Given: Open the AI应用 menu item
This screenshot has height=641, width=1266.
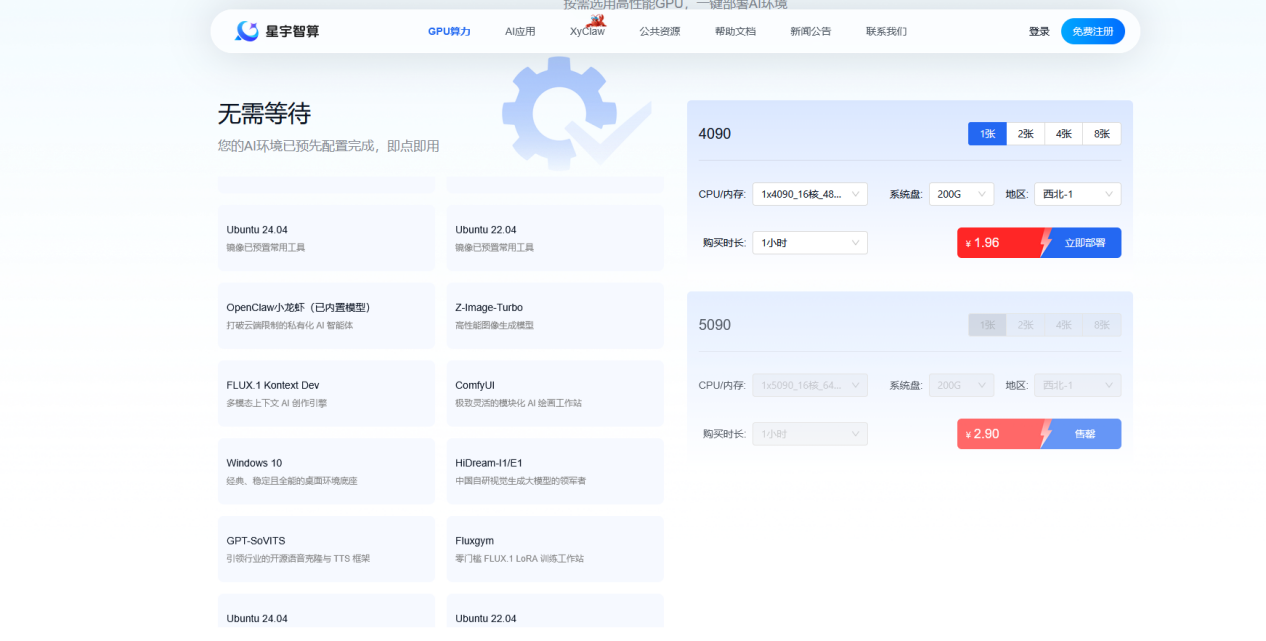Looking at the screenshot, I should click(x=520, y=31).
